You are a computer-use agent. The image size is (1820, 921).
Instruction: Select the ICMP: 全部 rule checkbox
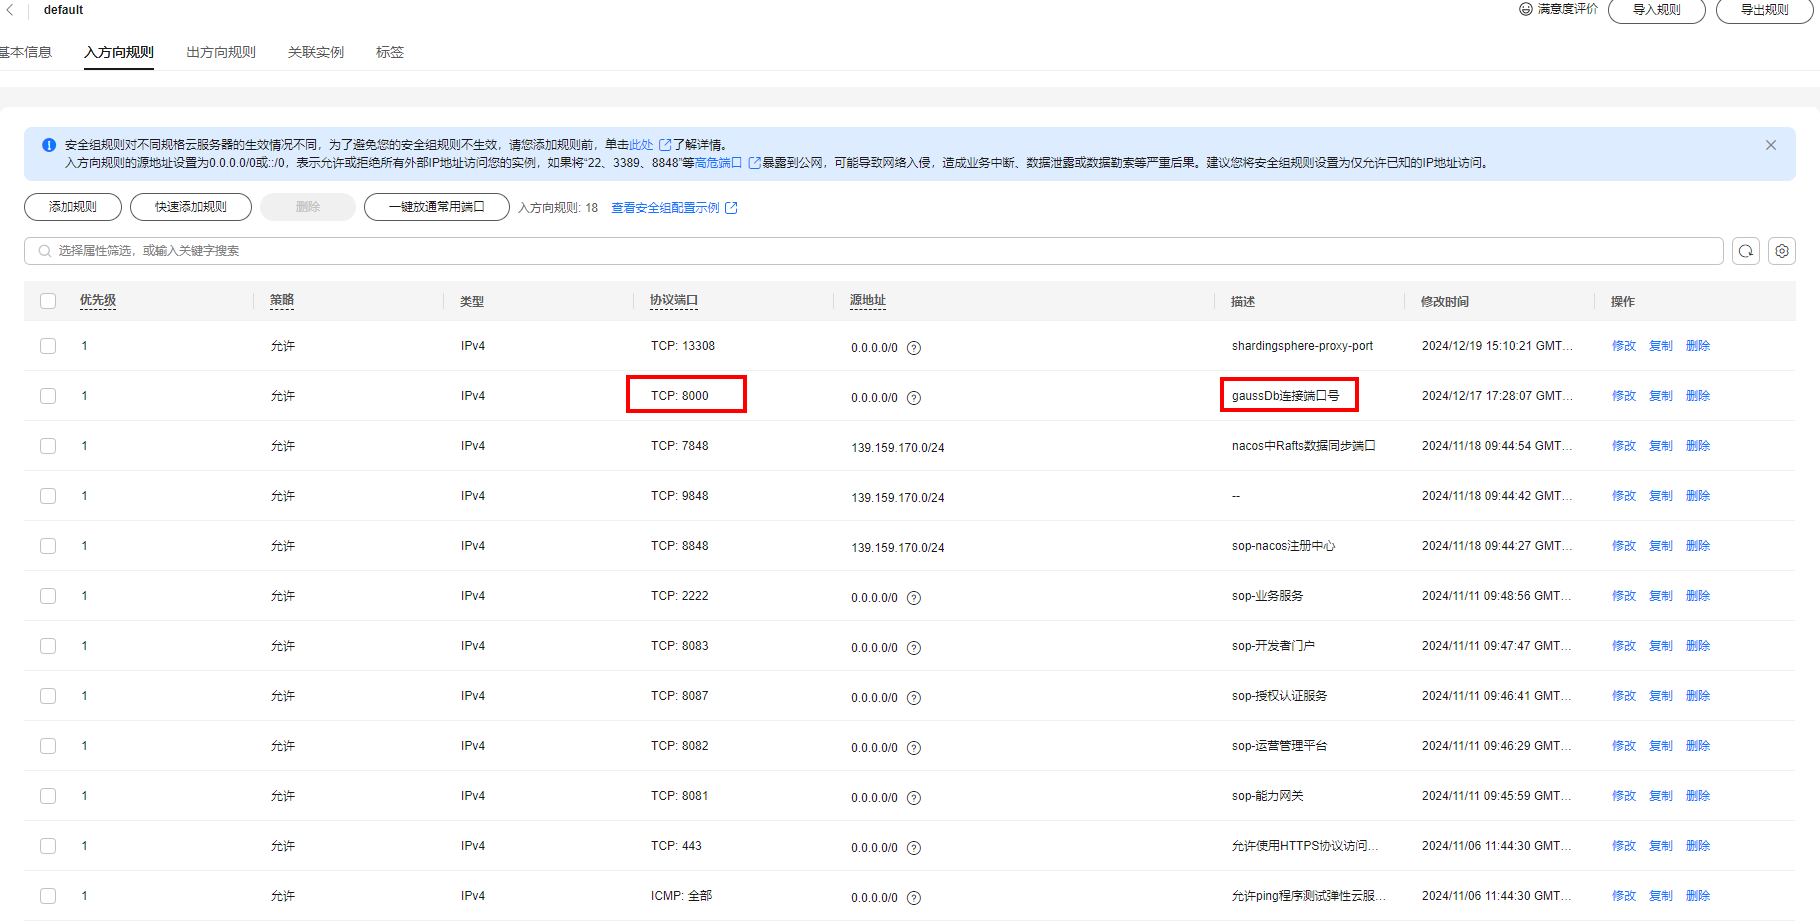click(x=48, y=896)
